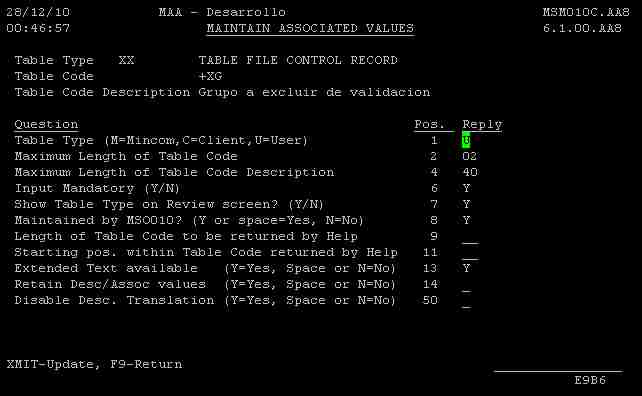Click the Table Type value XX
Screen dimensions: 642x396
coord(126,60)
